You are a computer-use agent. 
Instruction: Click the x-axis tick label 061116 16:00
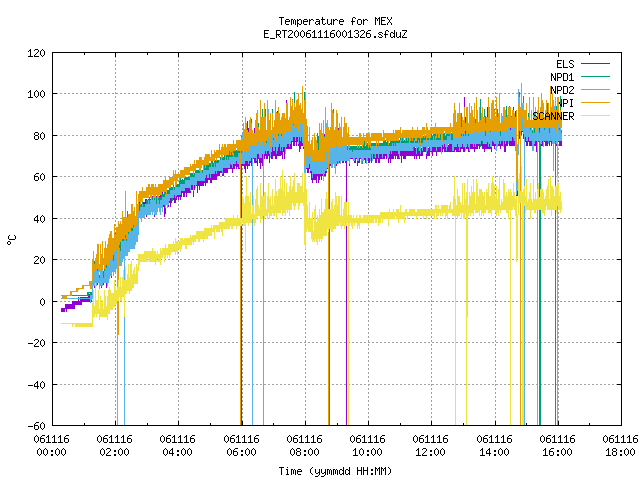(x=557, y=445)
